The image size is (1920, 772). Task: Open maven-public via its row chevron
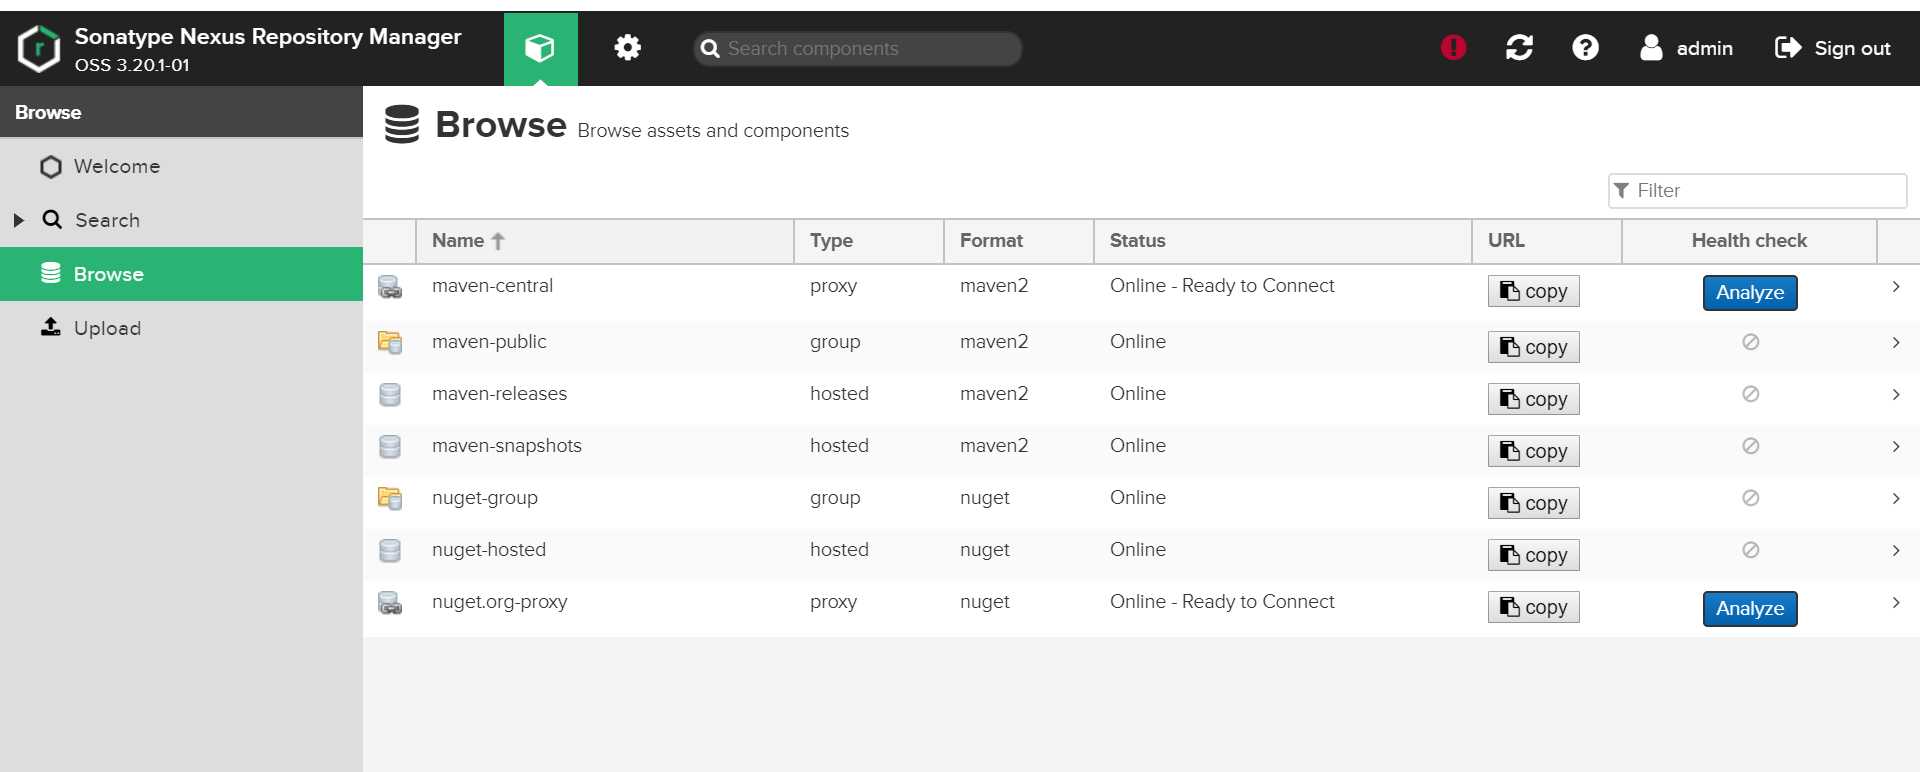click(1896, 342)
